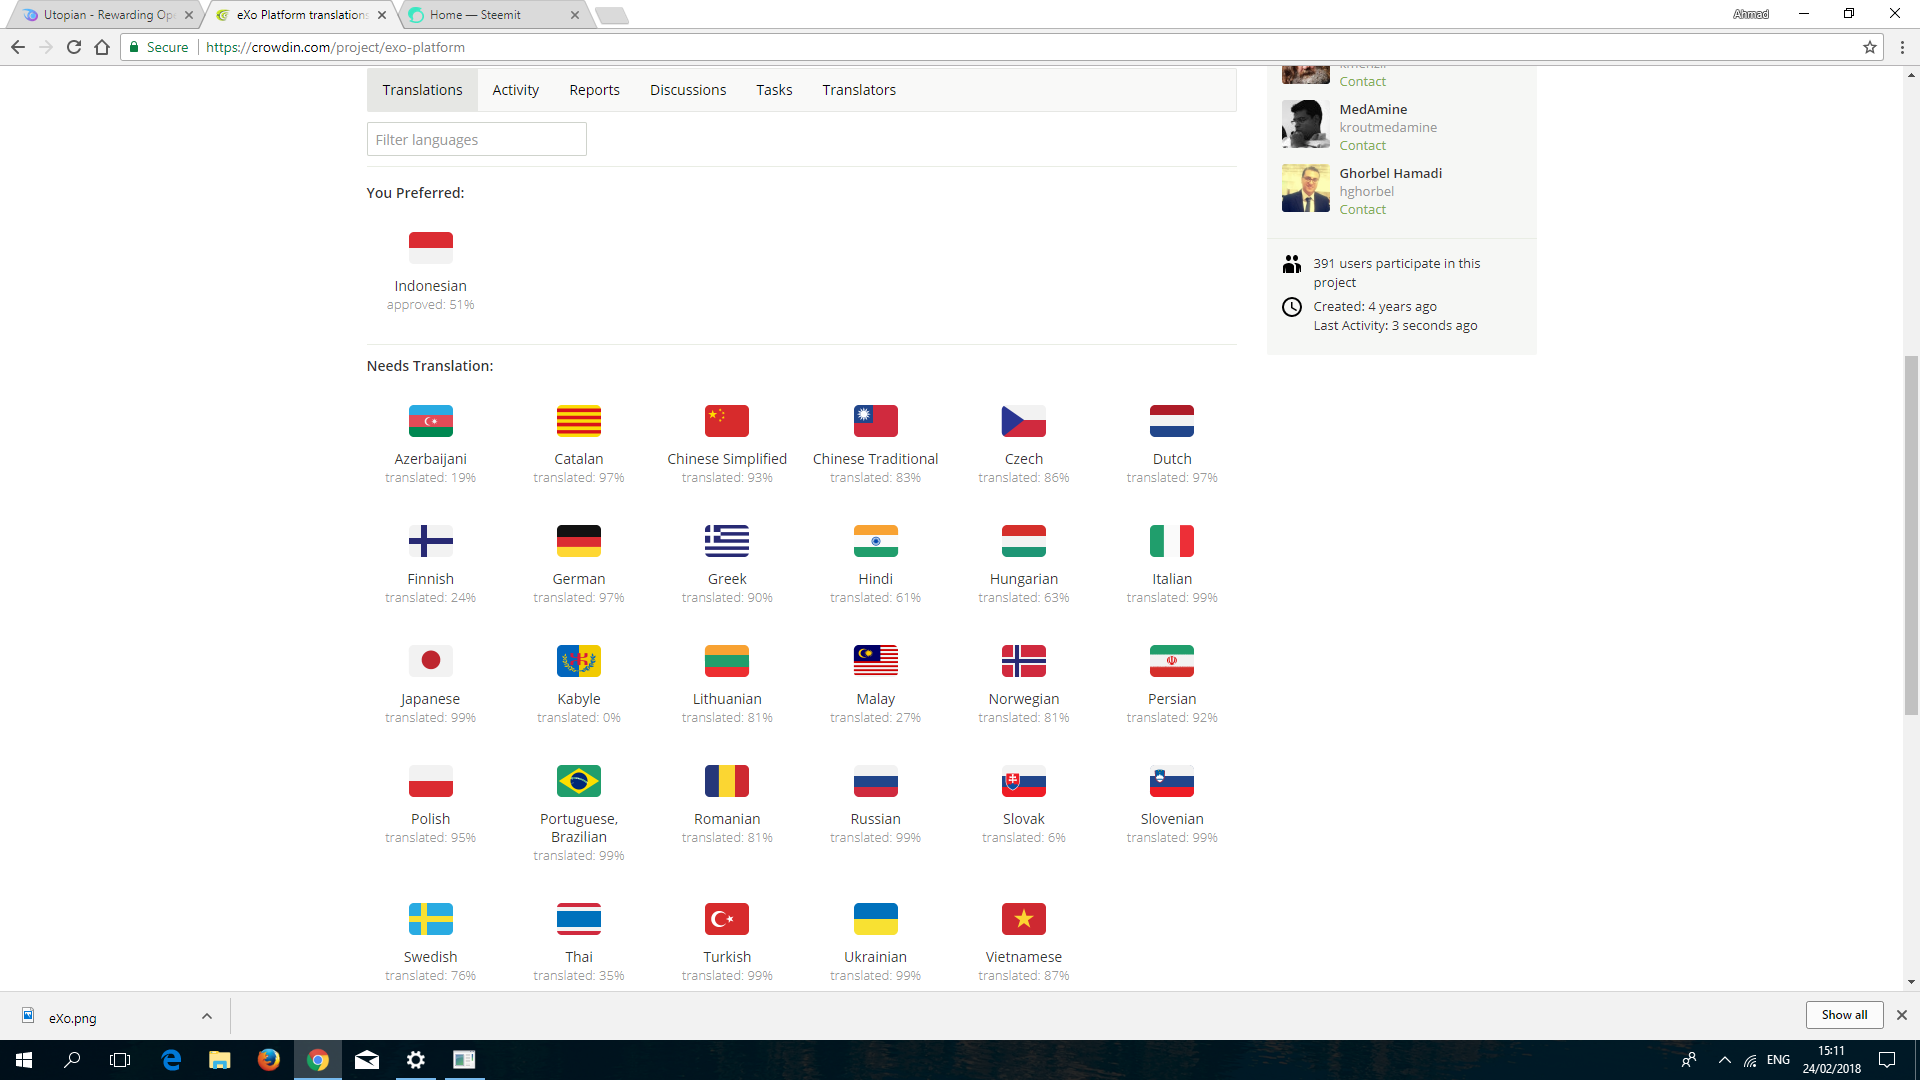The height and width of the screenshot is (1080, 1920).
Task: Open the Vietnamese flag icon
Action: coord(1023,919)
